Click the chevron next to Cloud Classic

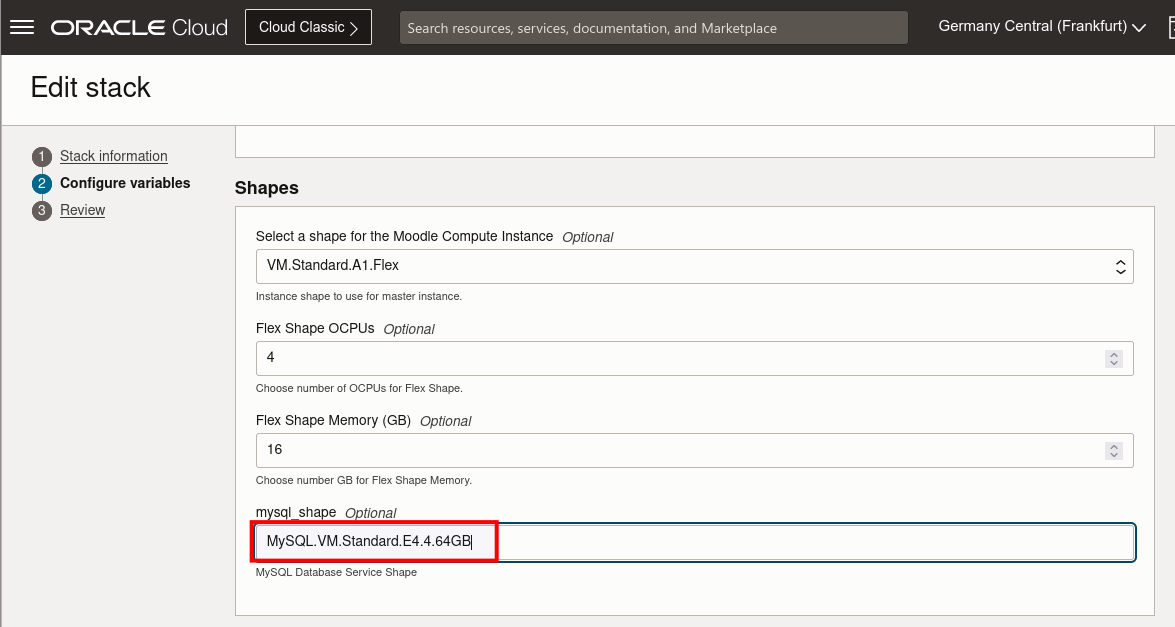point(356,27)
